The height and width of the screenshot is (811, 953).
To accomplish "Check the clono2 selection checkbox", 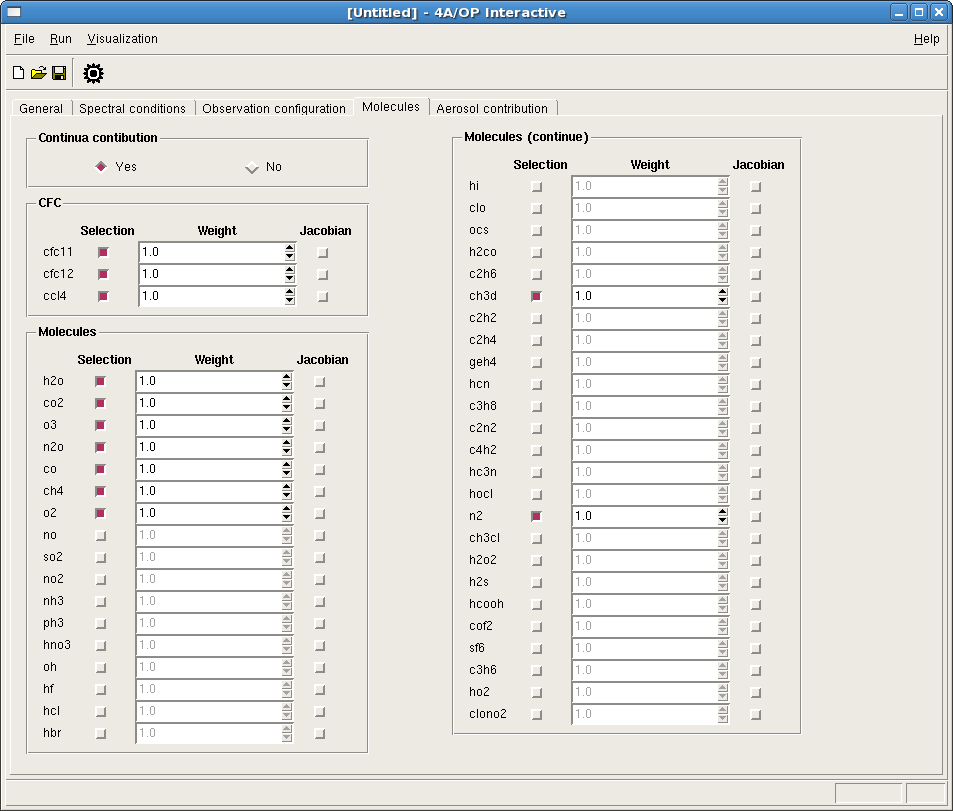I will click(537, 714).
